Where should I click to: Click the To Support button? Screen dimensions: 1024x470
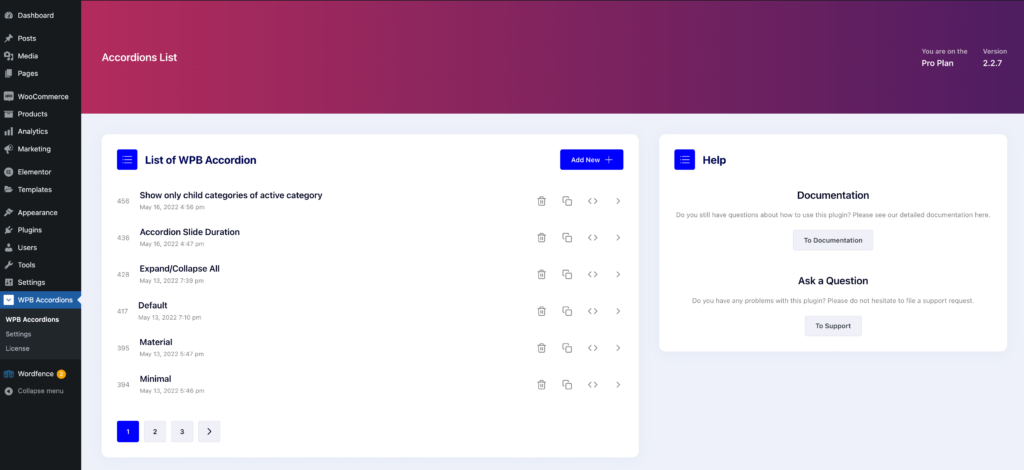point(833,326)
